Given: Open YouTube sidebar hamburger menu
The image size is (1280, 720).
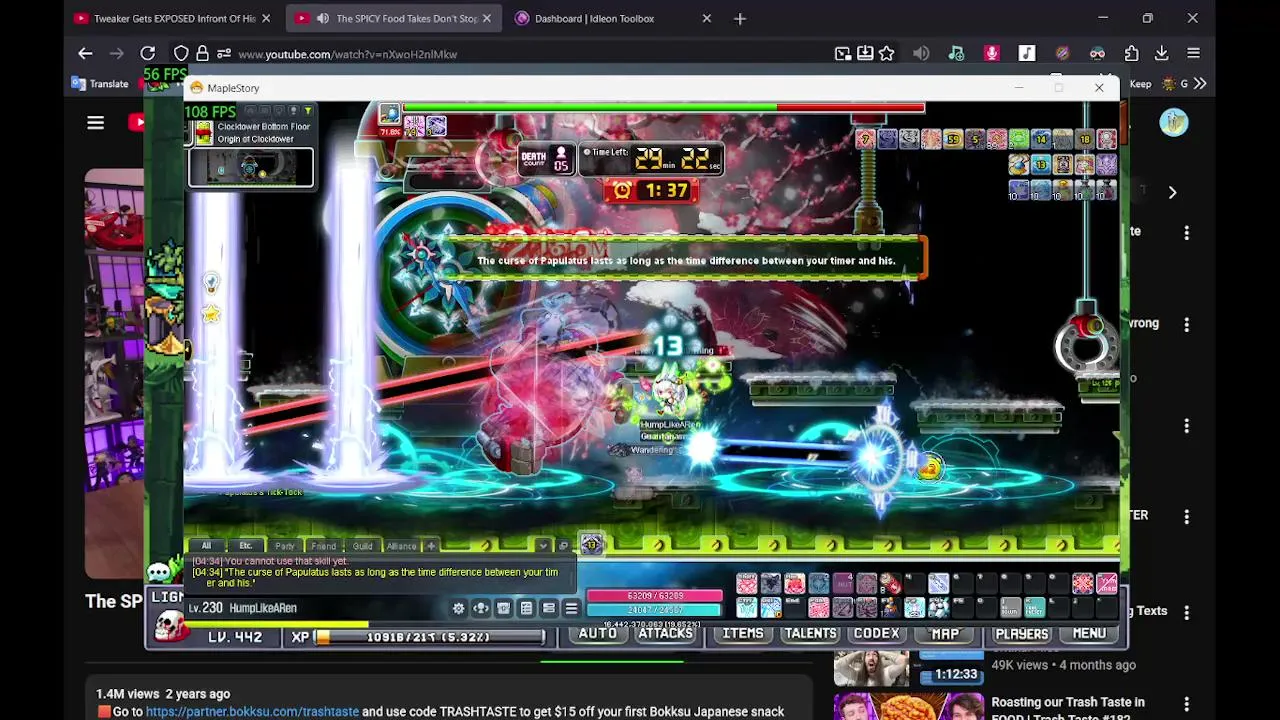Looking at the screenshot, I should coord(95,123).
